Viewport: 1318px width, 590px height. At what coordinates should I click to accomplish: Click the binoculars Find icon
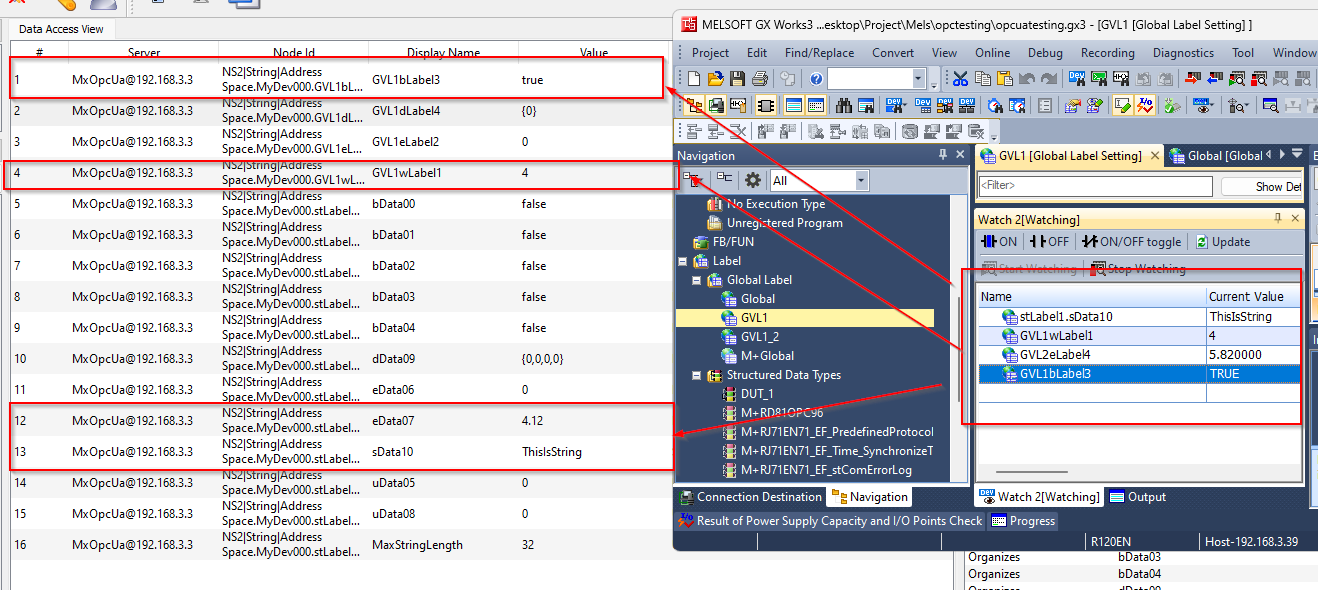tap(844, 105)
